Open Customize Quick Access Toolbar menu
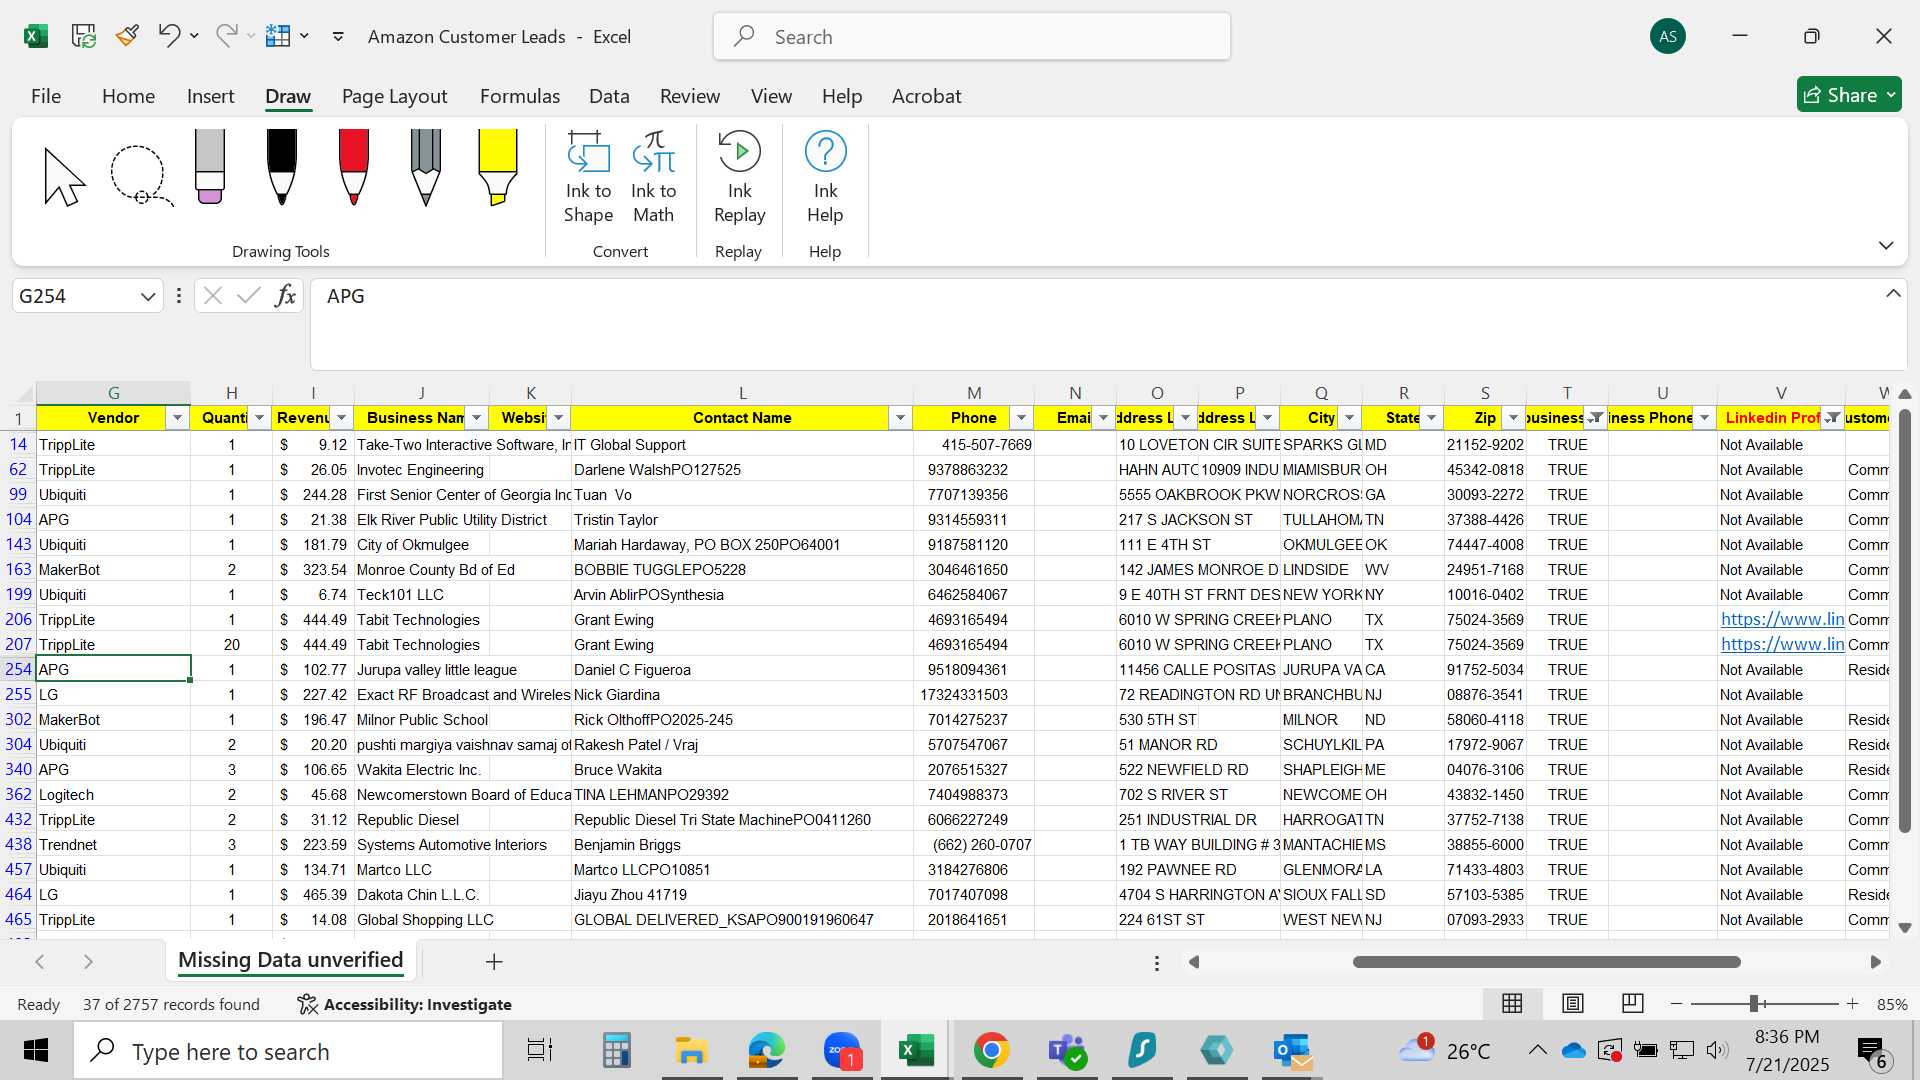This screenshot has height=1080, width=1920. pyautogui.click(x=338, y=36)
